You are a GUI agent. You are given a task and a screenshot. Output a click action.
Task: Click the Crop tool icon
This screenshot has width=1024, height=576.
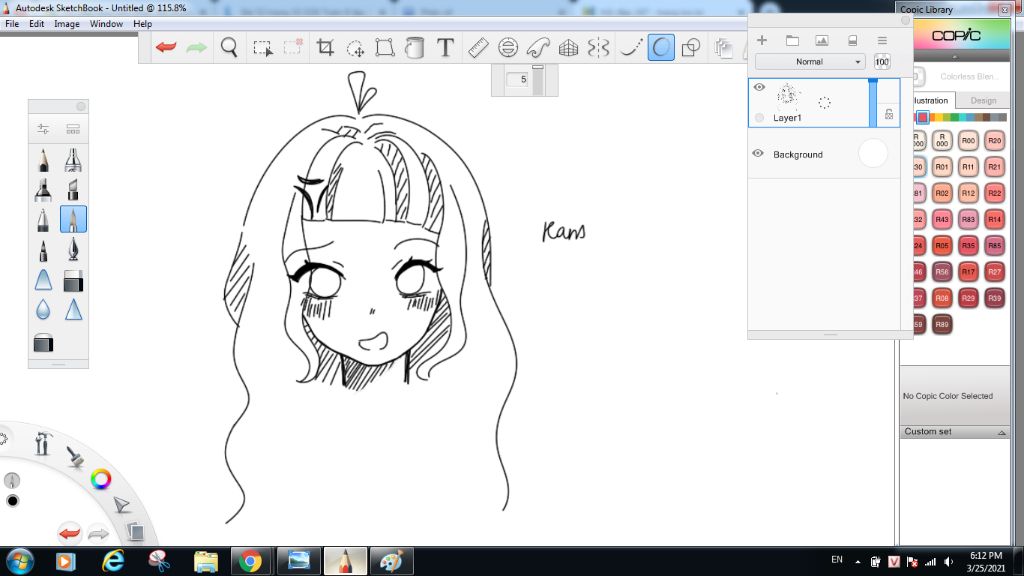[325, 47]
